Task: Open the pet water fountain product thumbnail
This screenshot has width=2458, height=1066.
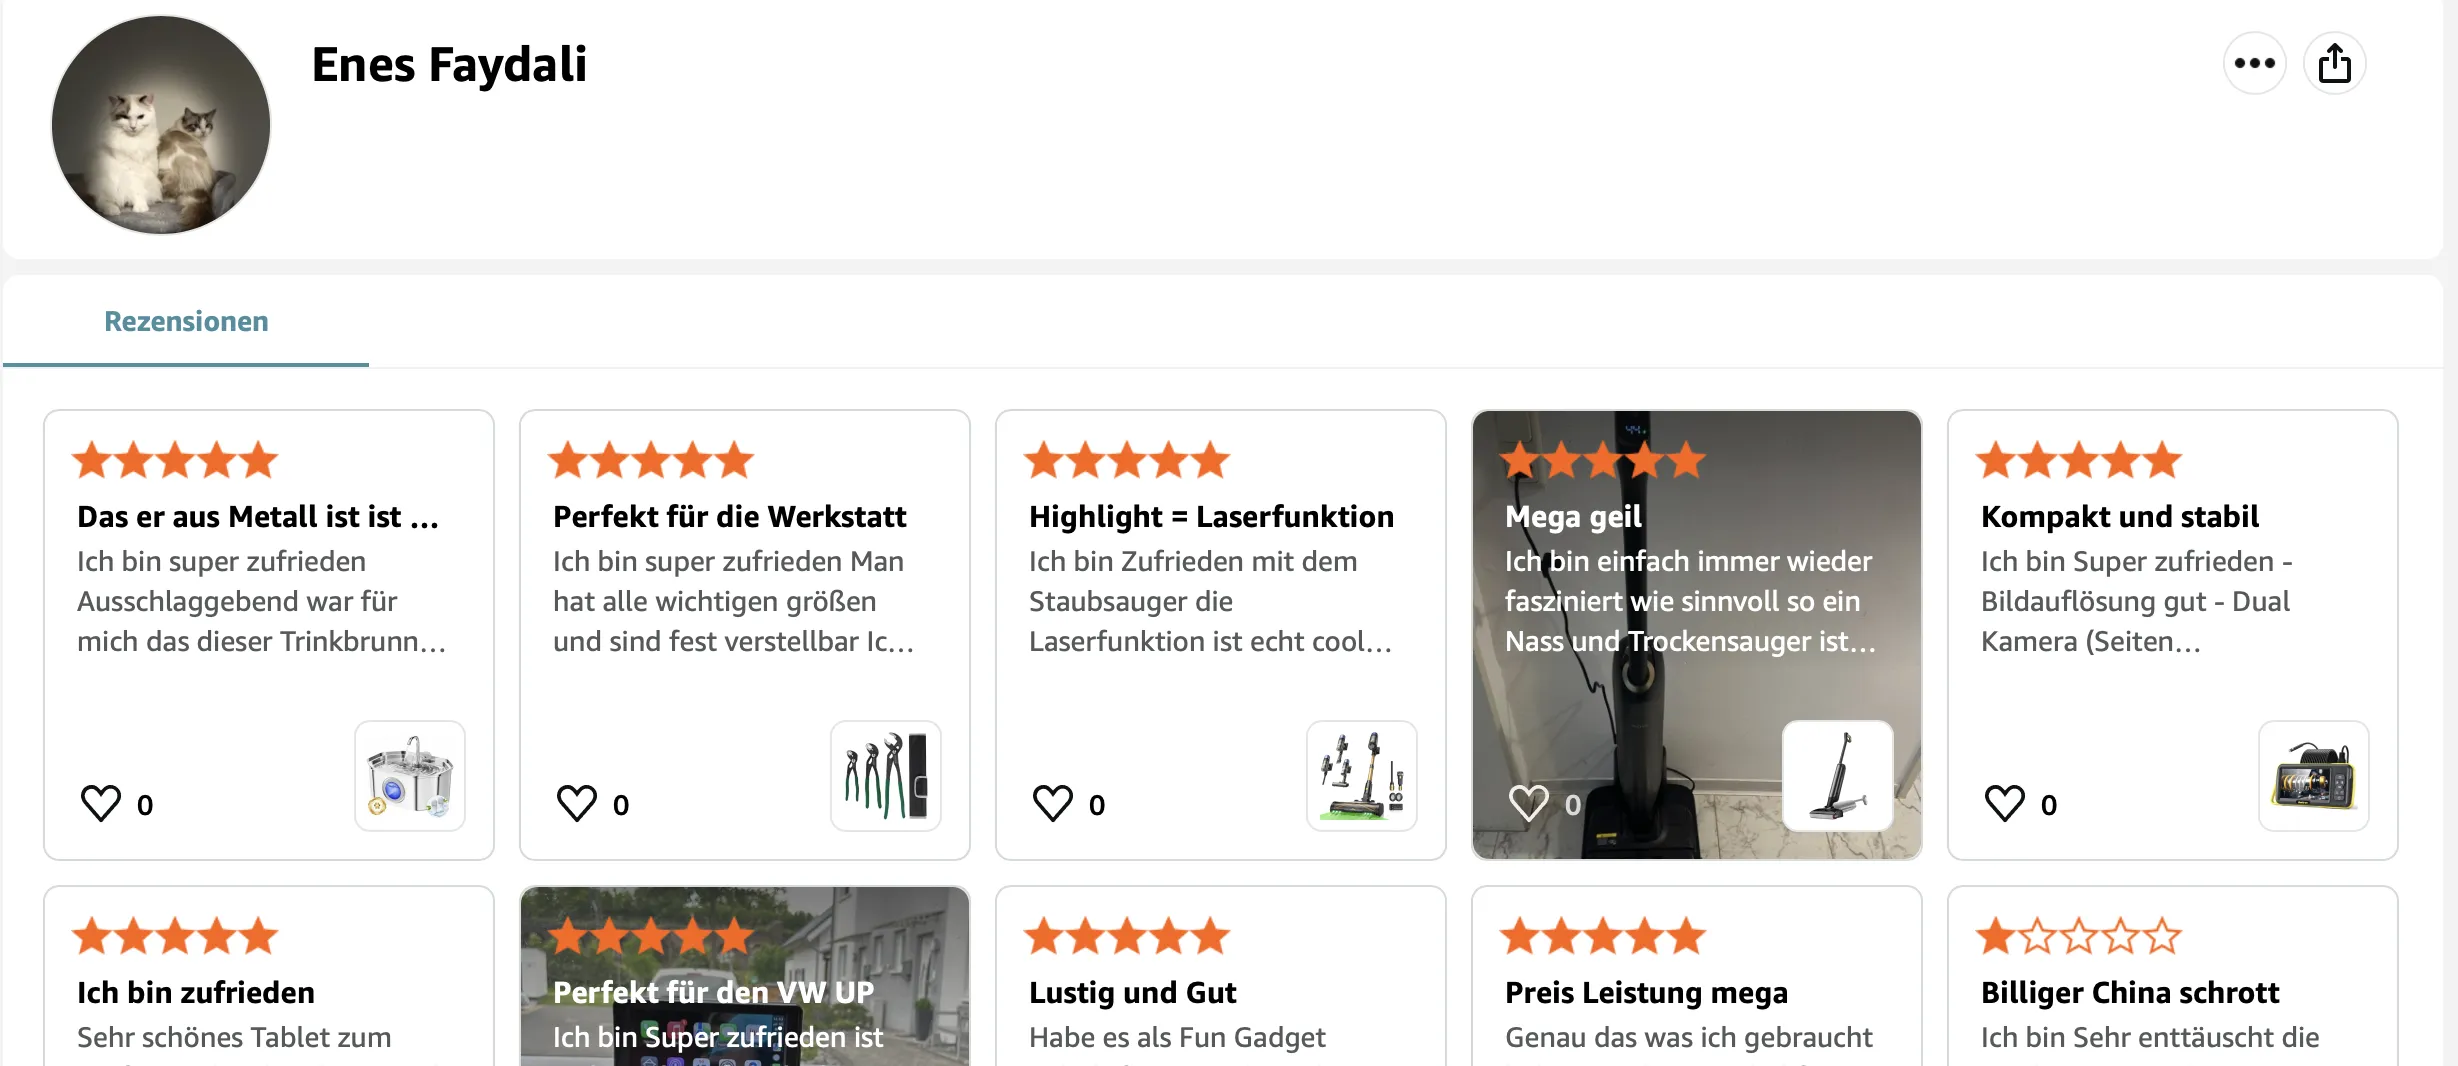Action: point(410,776)
